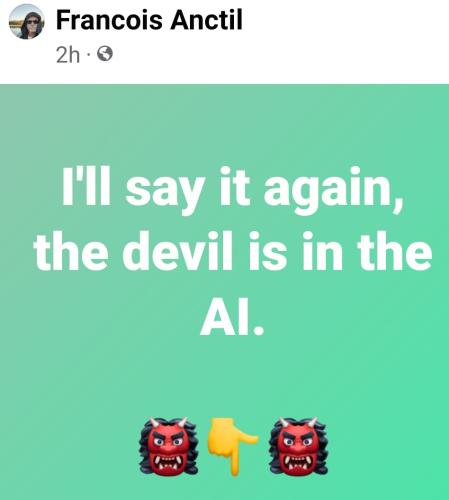The width and height of the screenshot is (449, 500).
Task: Click the word "say" in the post
Action: (x=165, y=191)
